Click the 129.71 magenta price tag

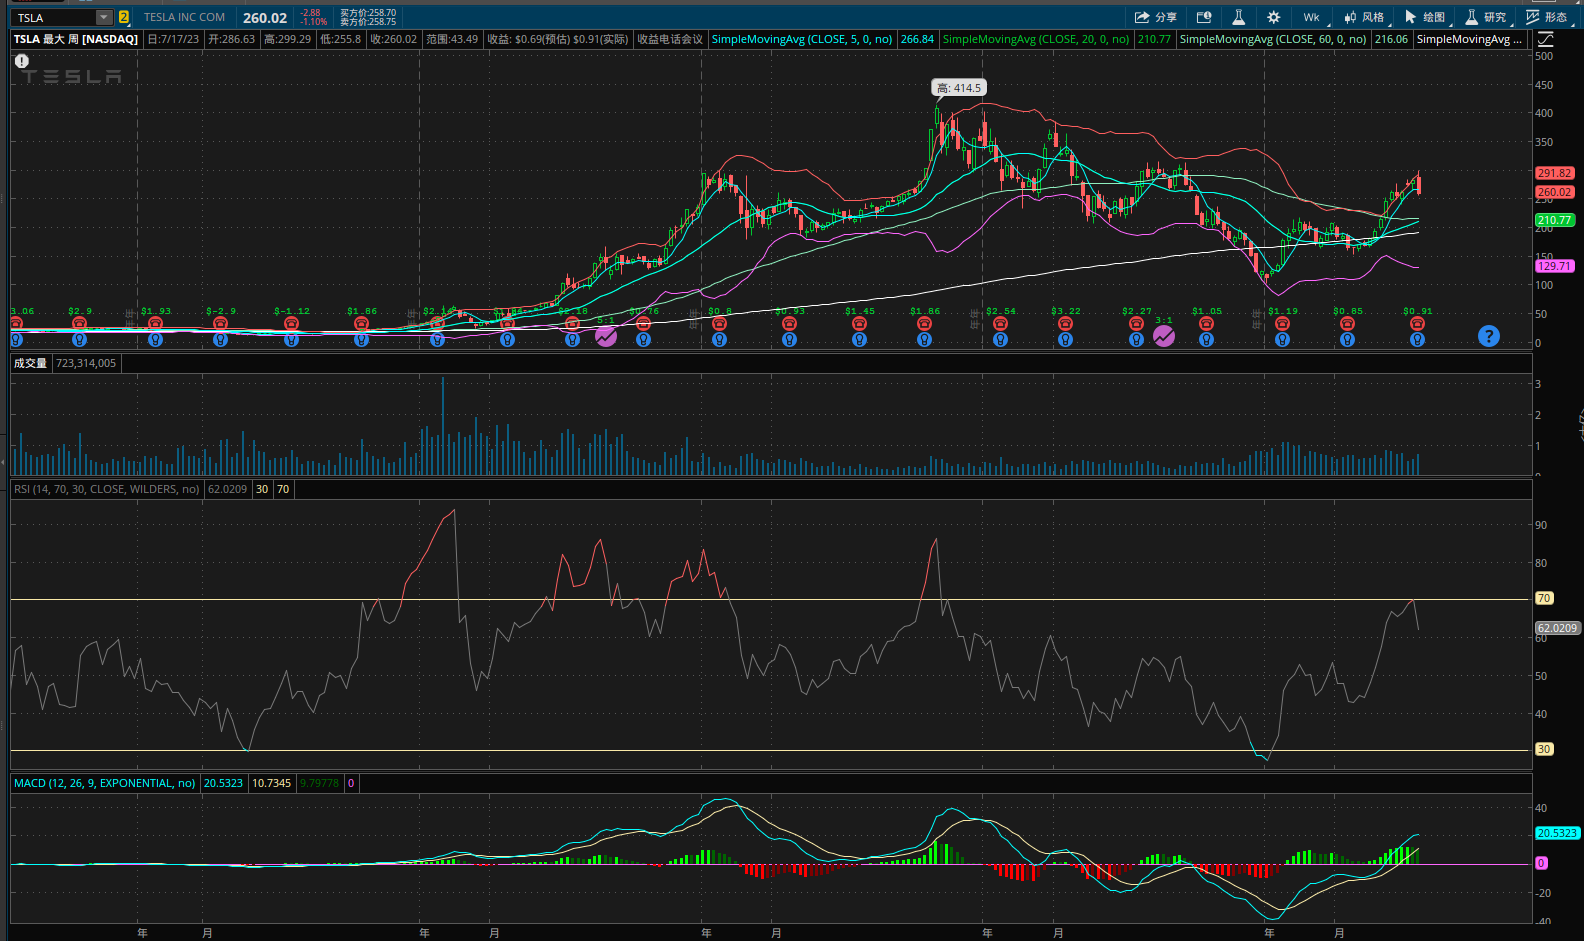(1555, 266)
